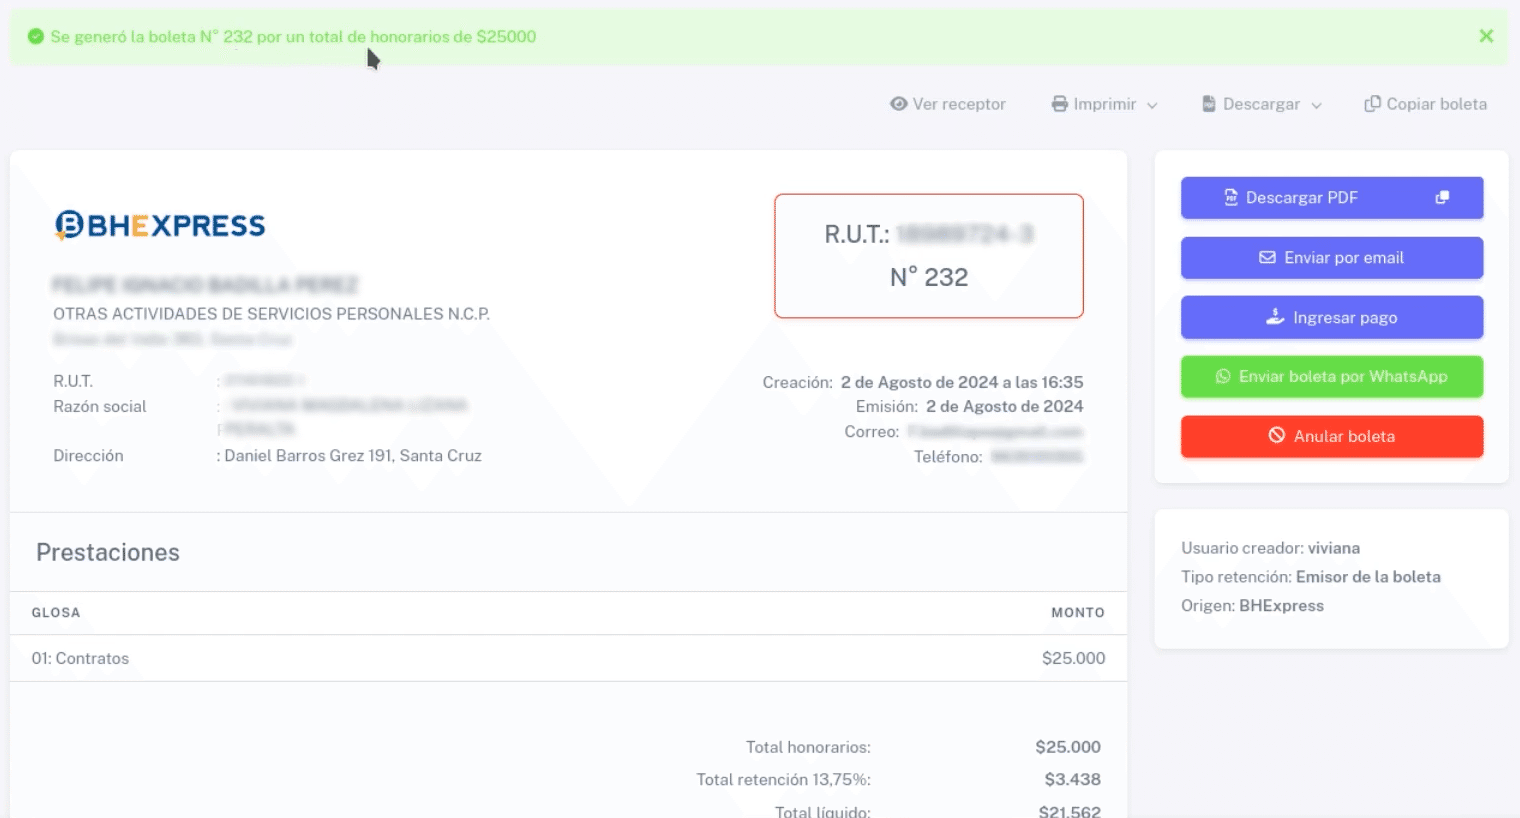1520x818 pixels.
Task: Click Ingresar pago button
Action: tap(1331, 318)
